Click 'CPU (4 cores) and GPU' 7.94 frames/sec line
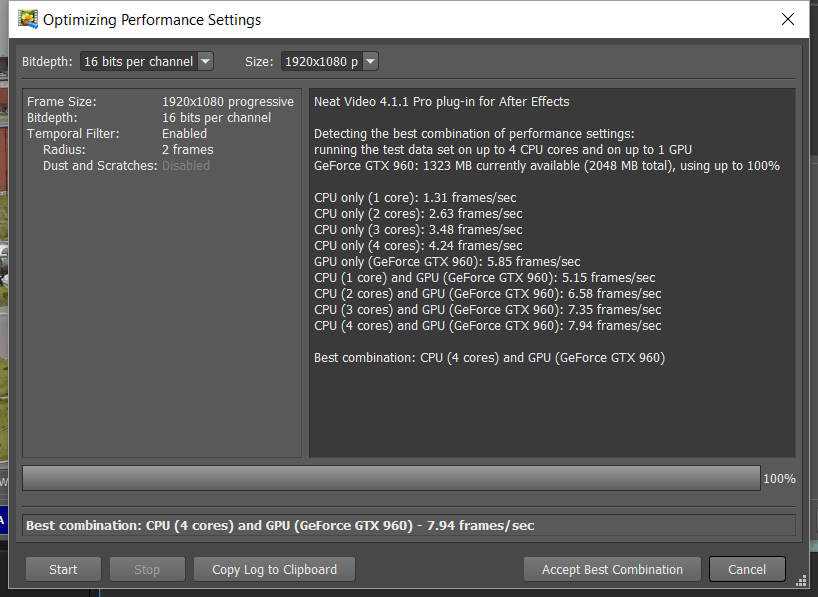This screenshot has height=597, width=818. [x=488, y=326]
